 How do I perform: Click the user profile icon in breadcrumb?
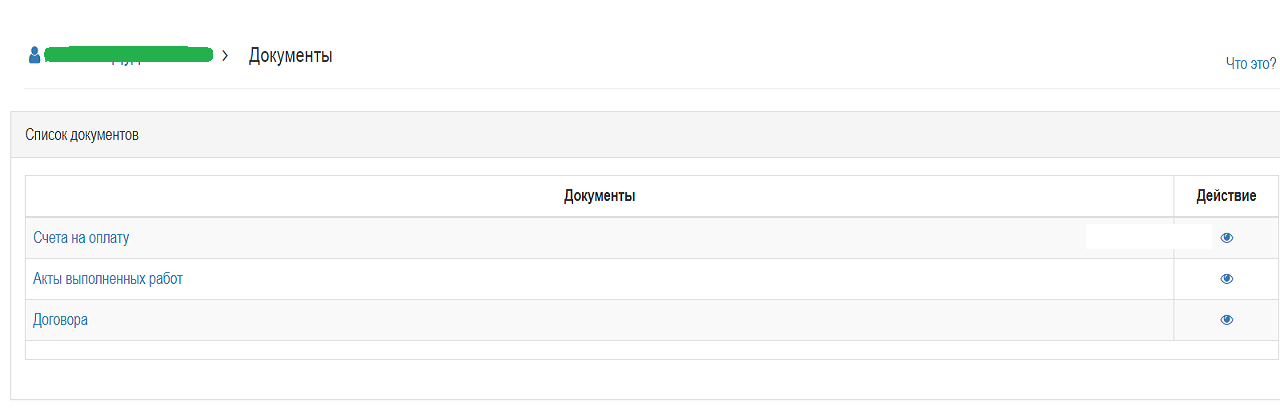tap(35, 54)
